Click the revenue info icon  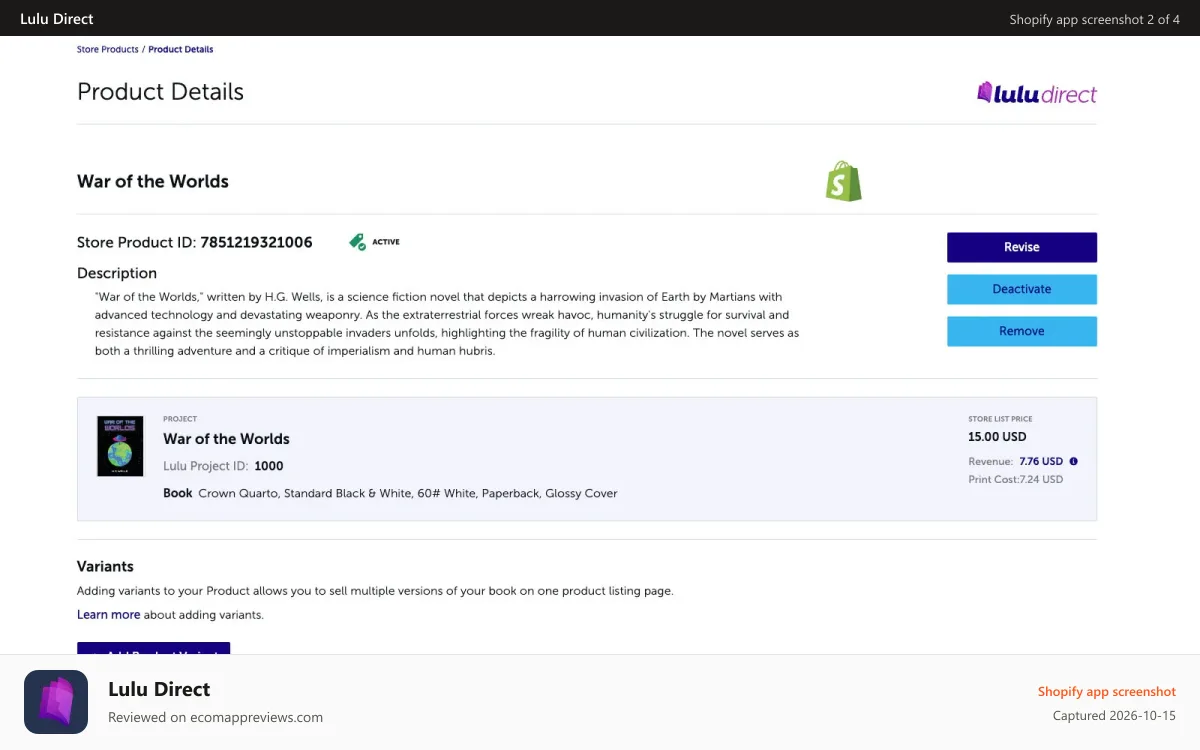1074,462
